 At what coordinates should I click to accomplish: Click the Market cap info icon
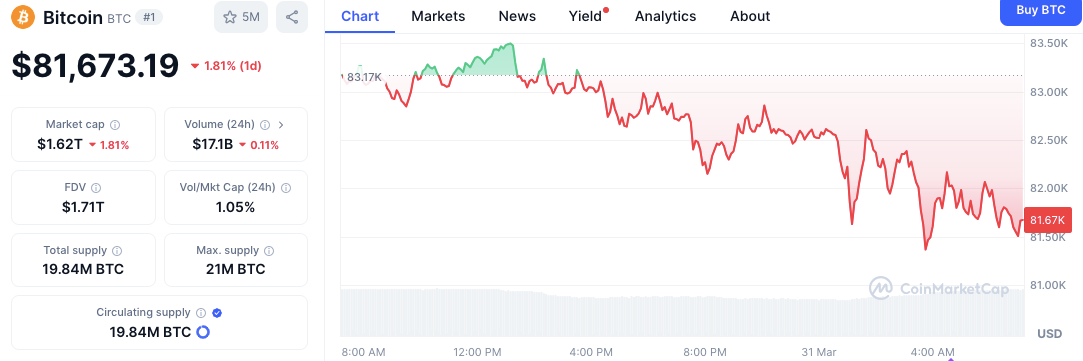click(x=115, y=125)
